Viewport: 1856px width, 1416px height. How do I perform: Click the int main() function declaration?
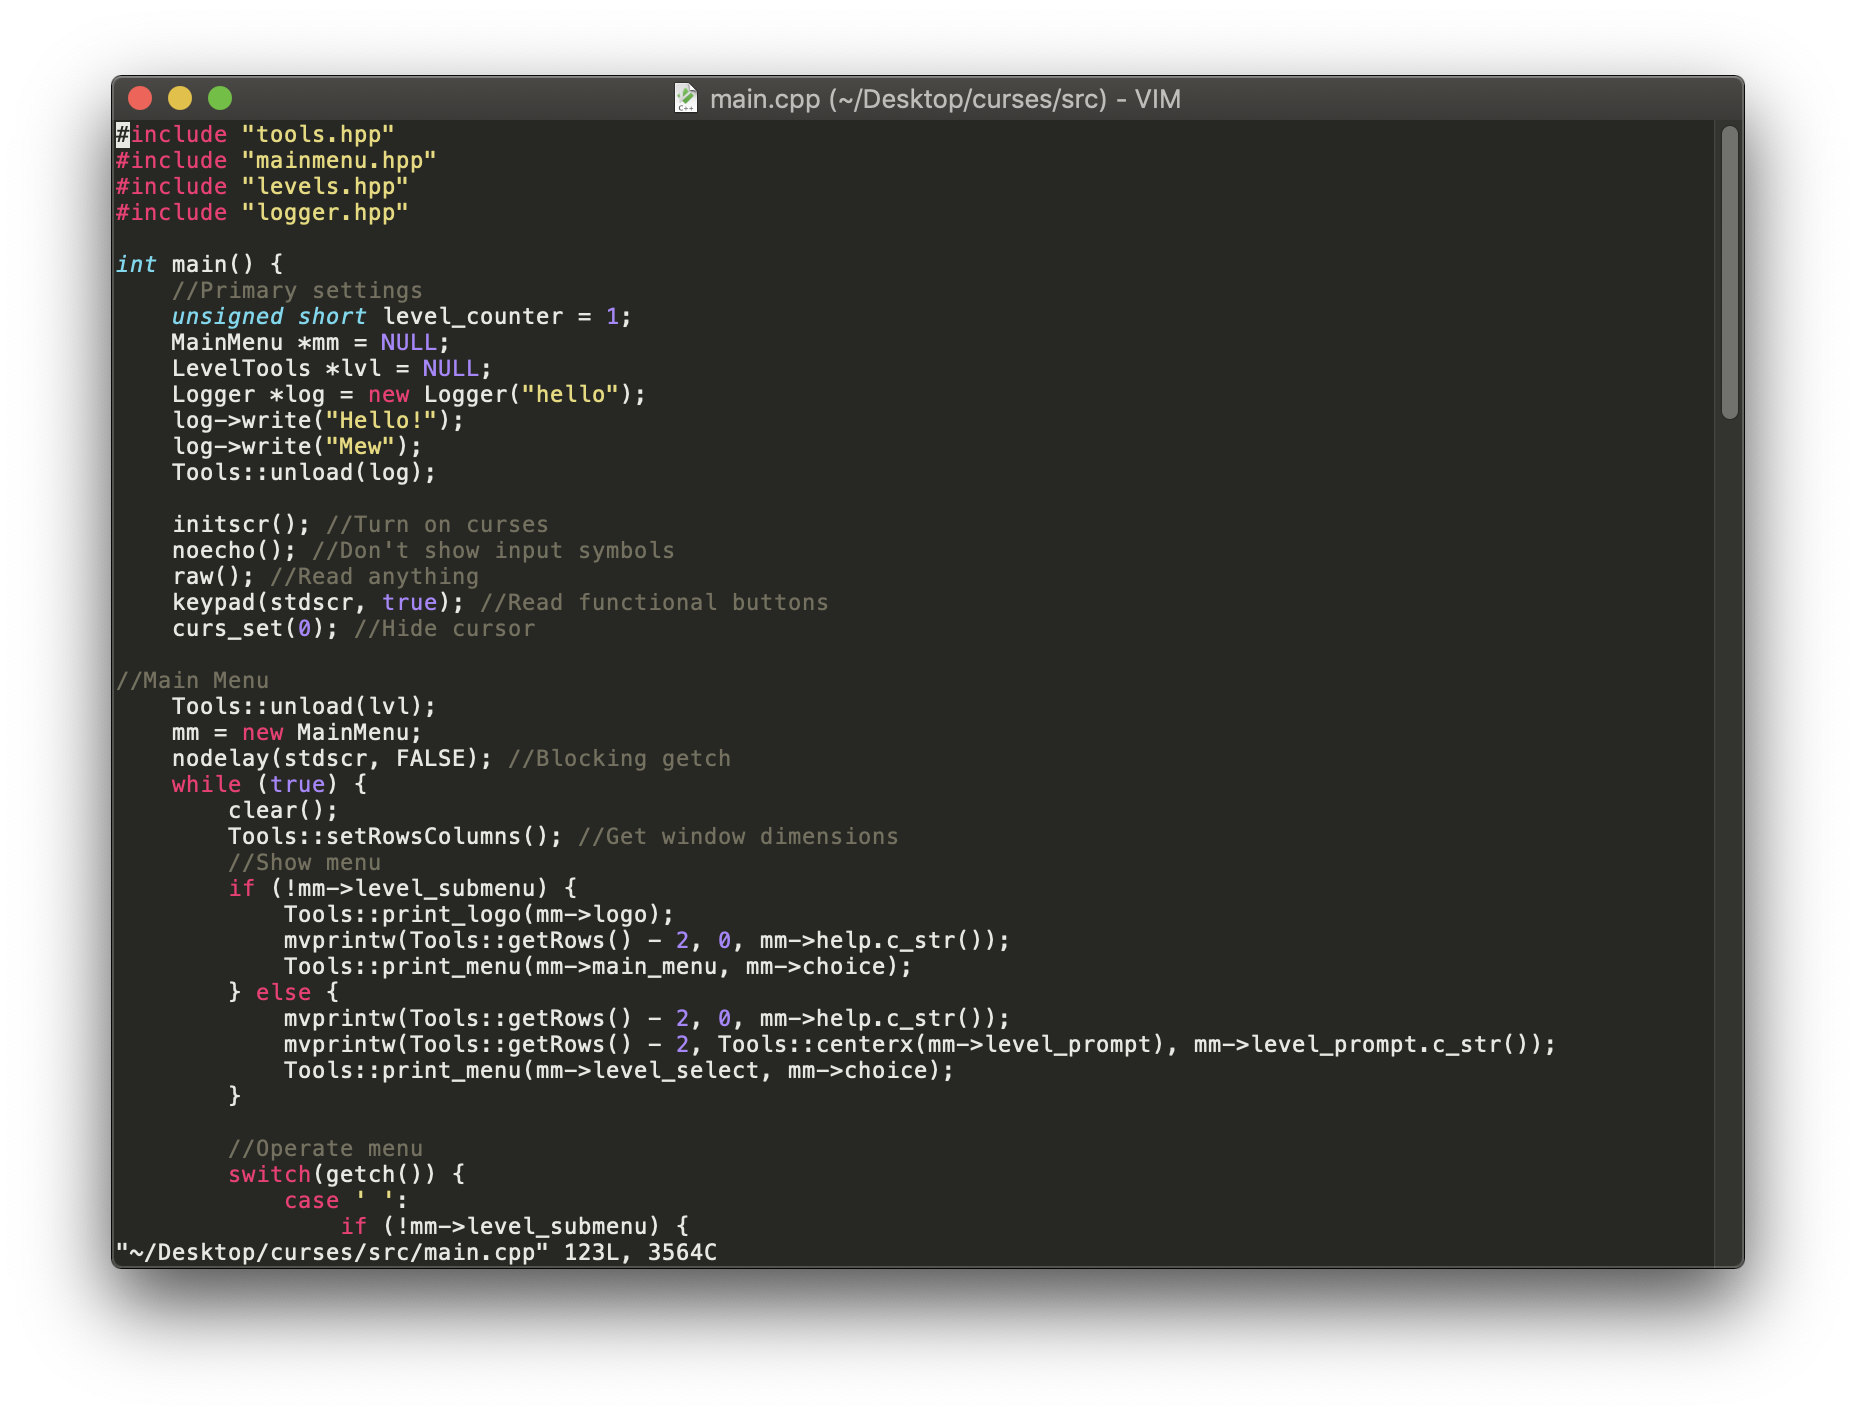click(198, 263)
